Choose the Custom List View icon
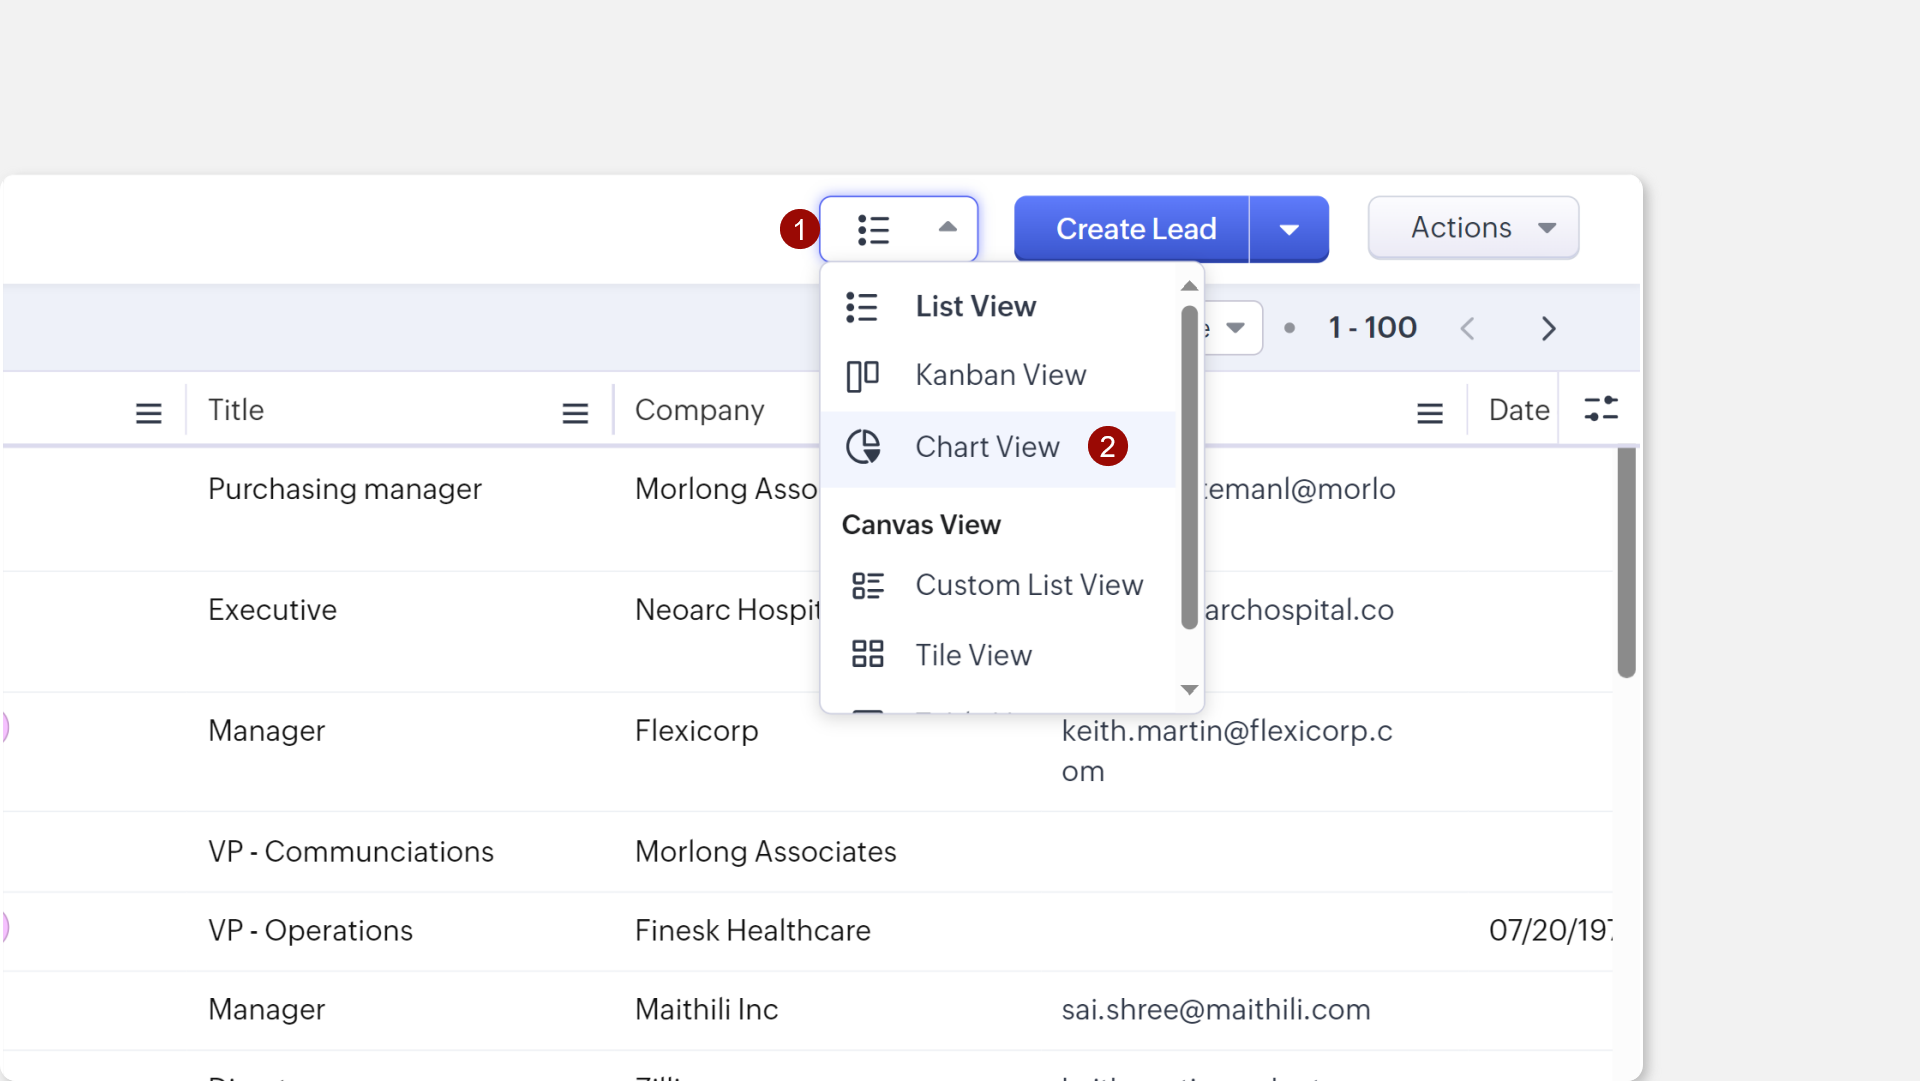The width and height of the screenshot is (1920, 1081). pyautogui.click(x=867, y=586)
